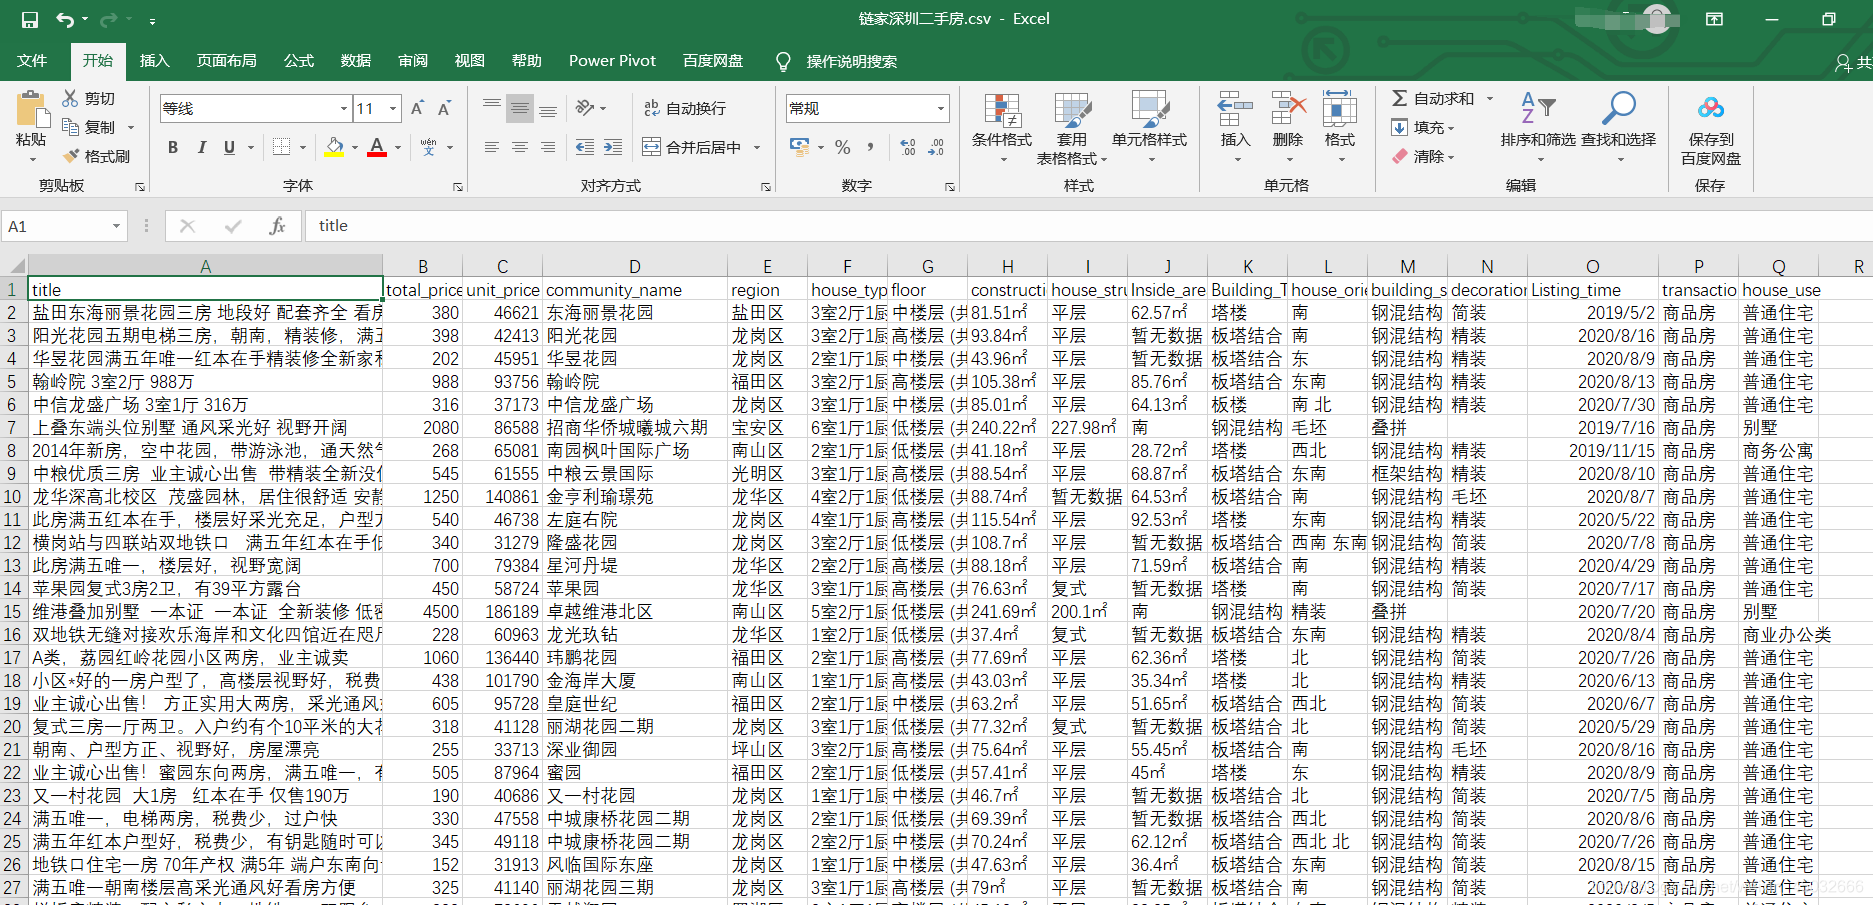The height and width of the screenshot is (905, 1873).
Task: Align cell text left
Action: 491,147
